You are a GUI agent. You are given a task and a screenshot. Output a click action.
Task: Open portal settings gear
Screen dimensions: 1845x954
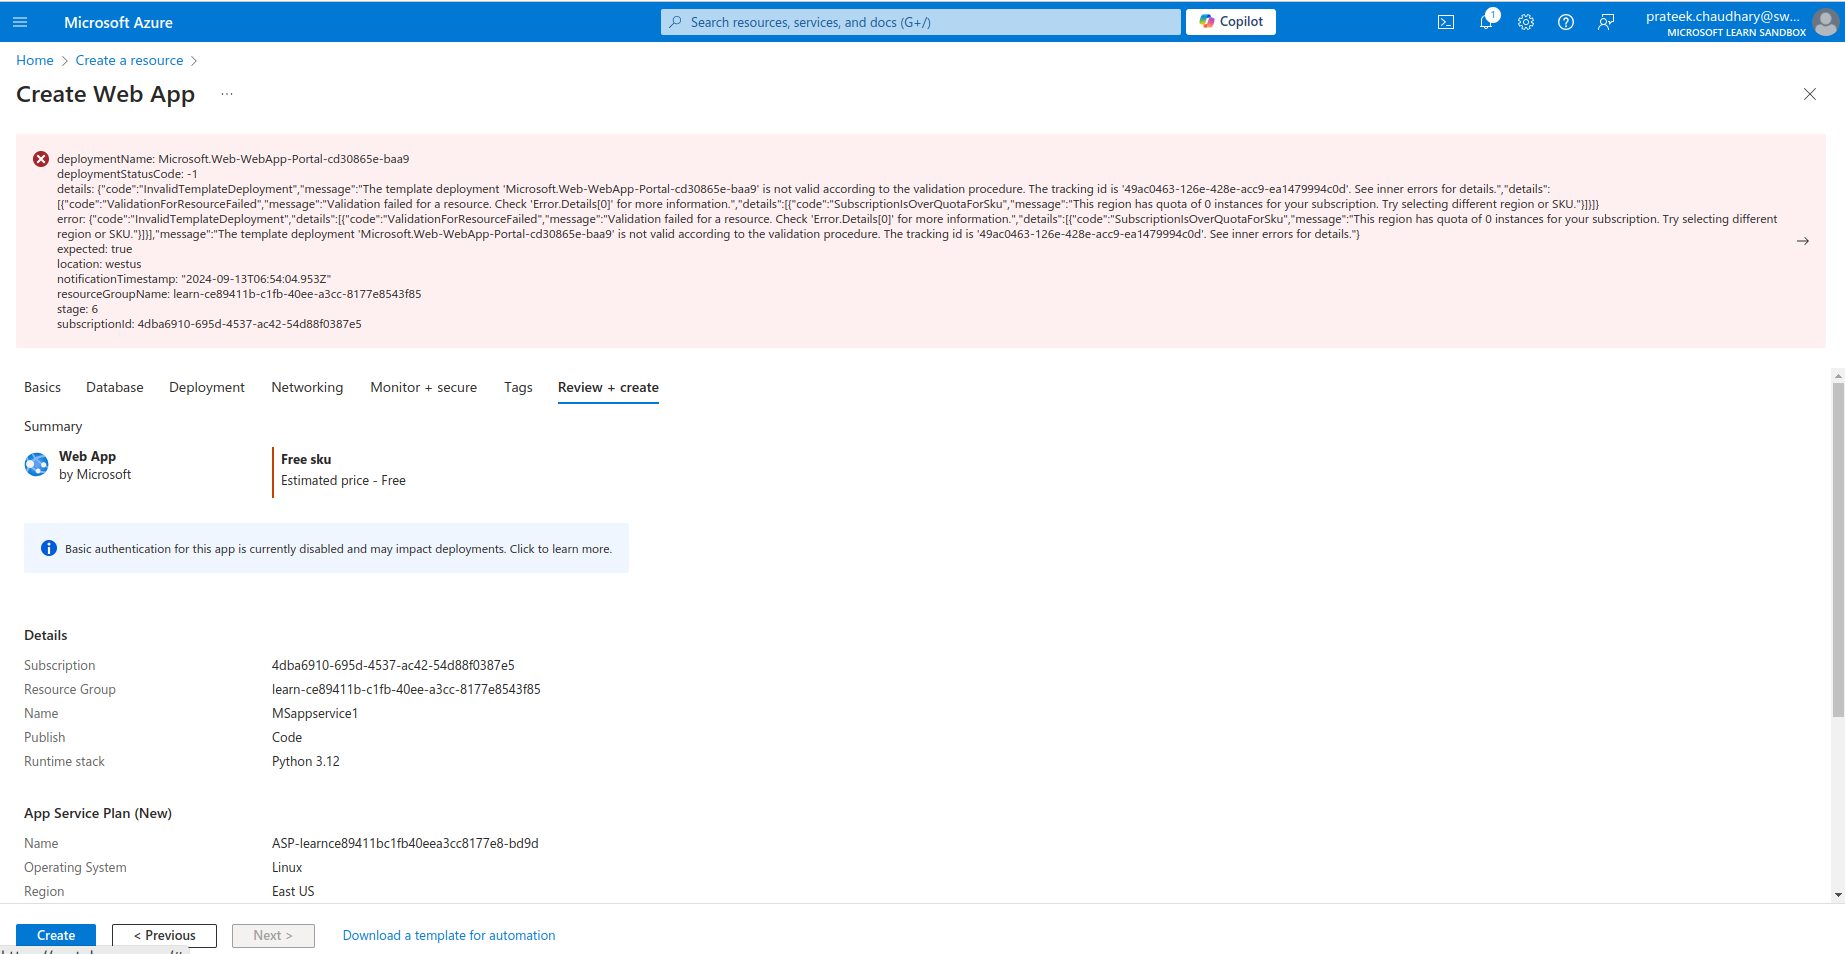1526,22
